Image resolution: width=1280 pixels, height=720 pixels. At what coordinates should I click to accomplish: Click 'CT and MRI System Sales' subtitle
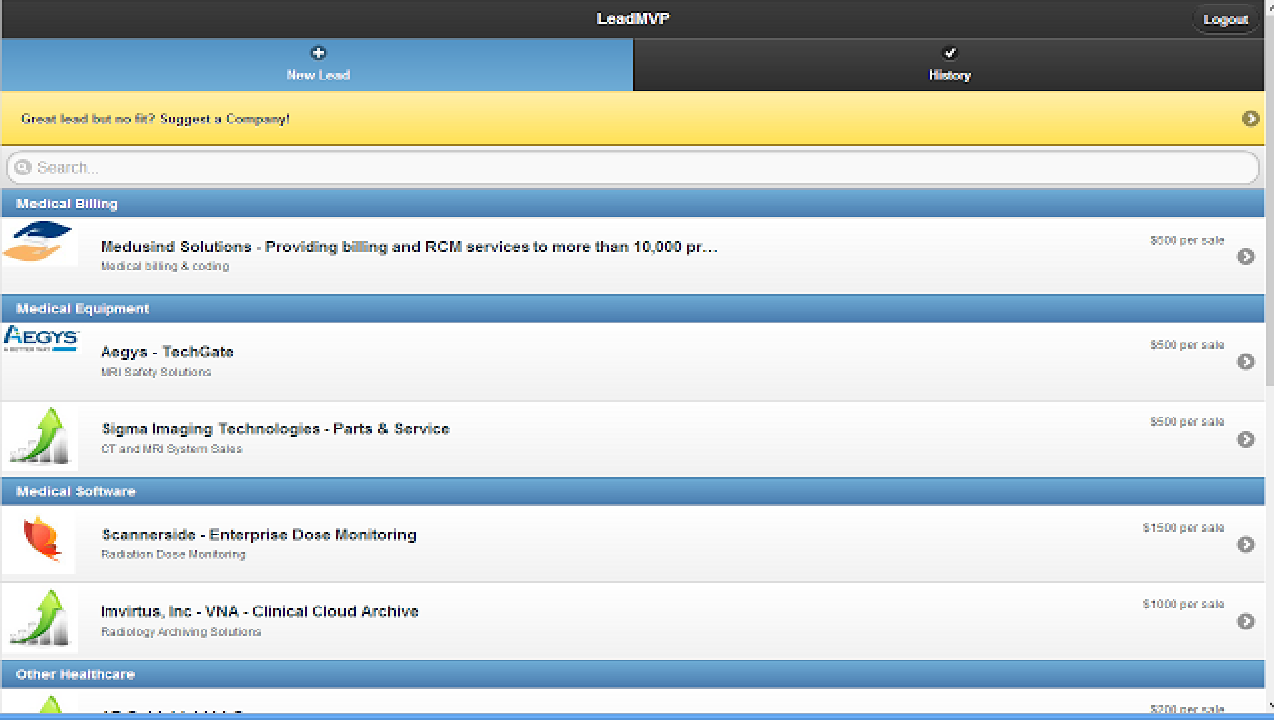(171, 449)
